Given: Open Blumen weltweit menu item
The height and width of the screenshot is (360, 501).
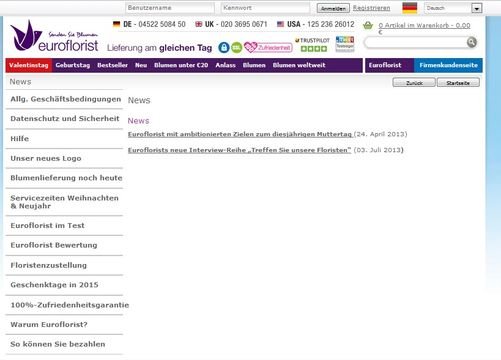Looking at the screenshot, I should (299, 65).
